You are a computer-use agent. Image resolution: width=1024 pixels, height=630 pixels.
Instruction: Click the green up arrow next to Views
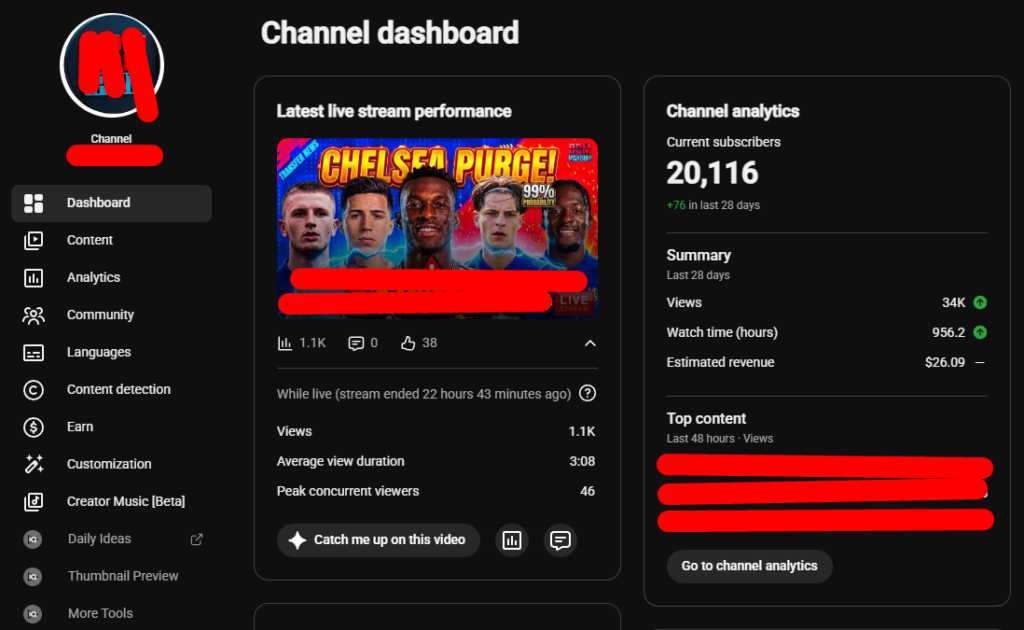980,302
